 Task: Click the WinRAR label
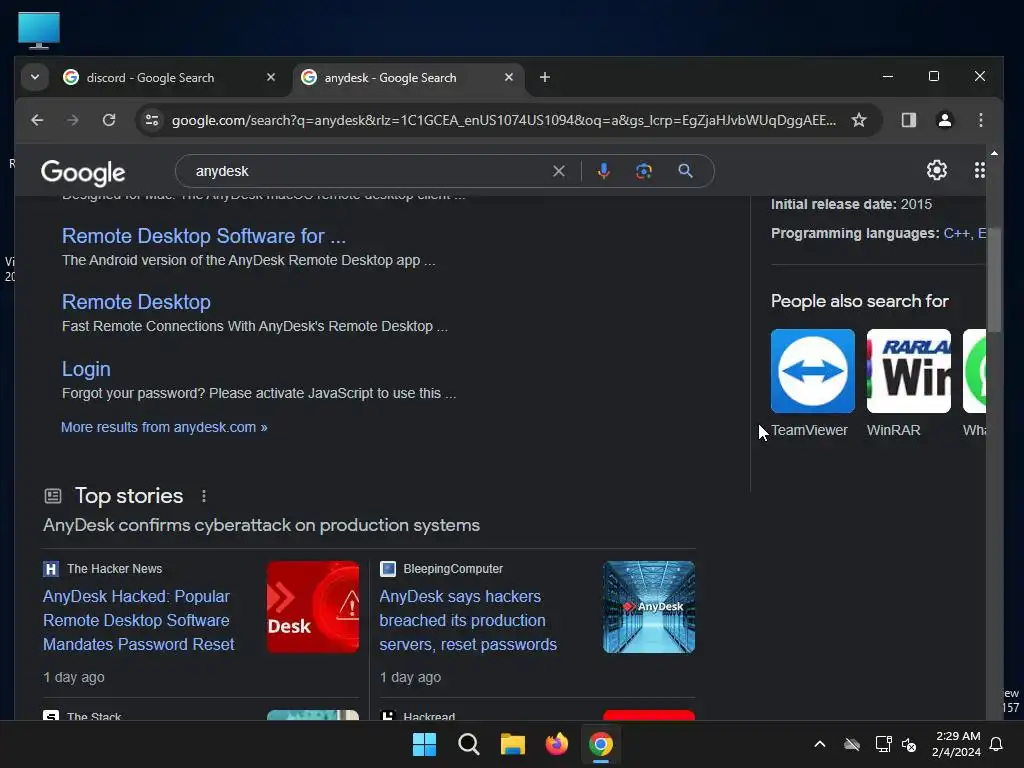tap(893, 430)
